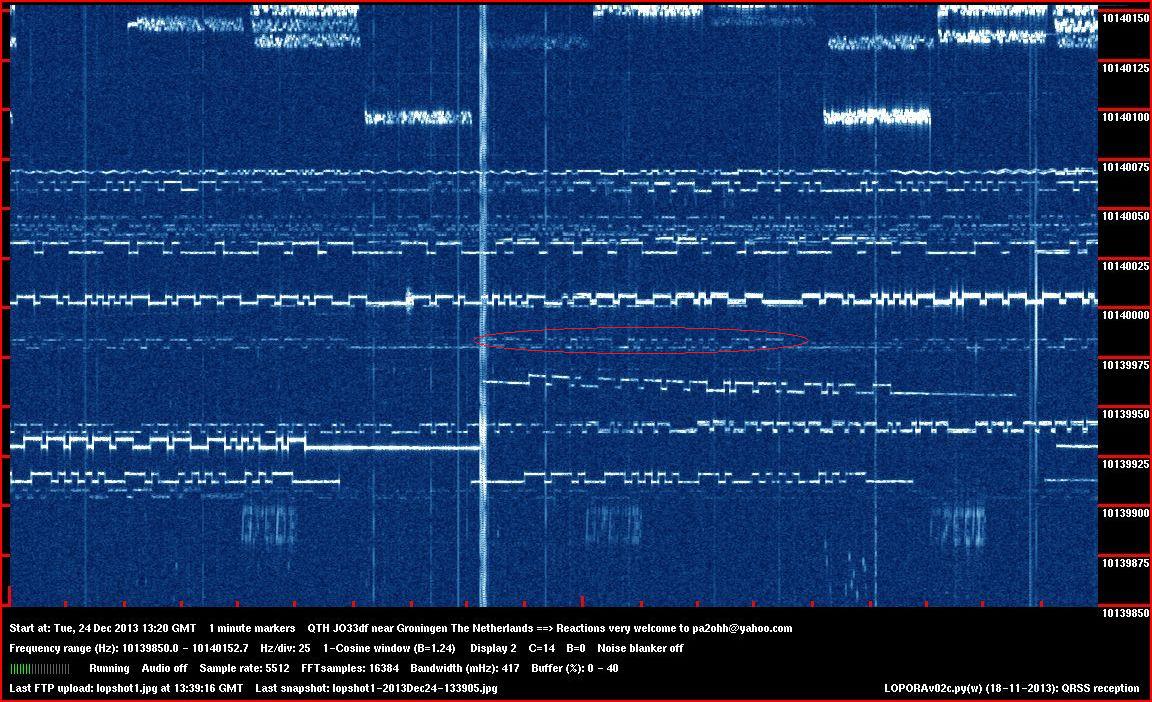Click the 10140150 frequency label at top
Viewport: 1152px width, 702px height.
[x=1124, y=18]
